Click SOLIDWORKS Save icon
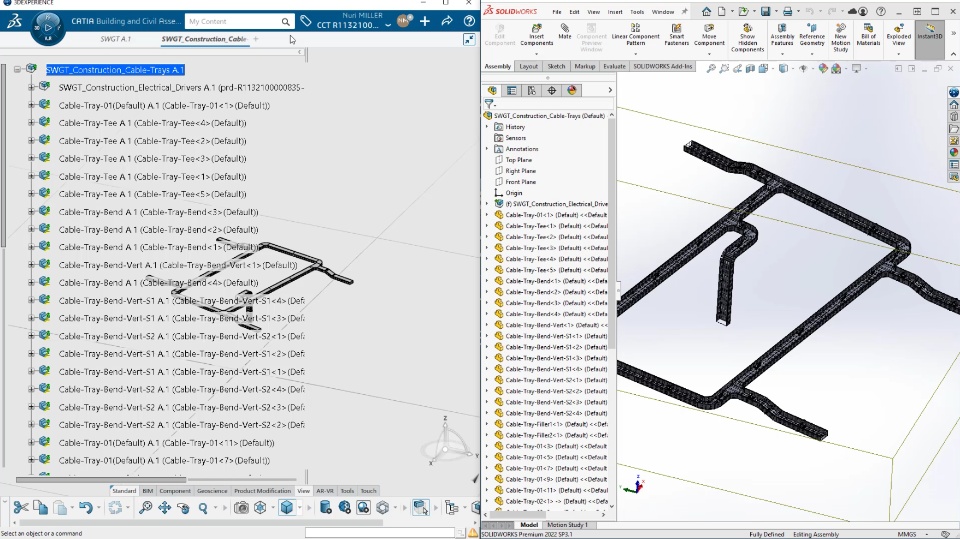Screen dimensions: 960x539 765,11
